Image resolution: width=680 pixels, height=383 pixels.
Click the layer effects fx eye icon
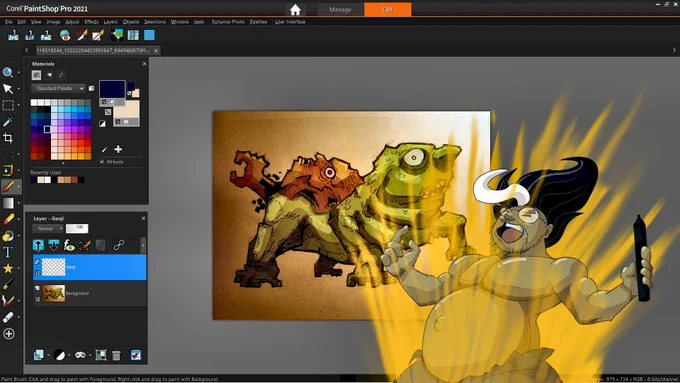click(x=69, y=246)
